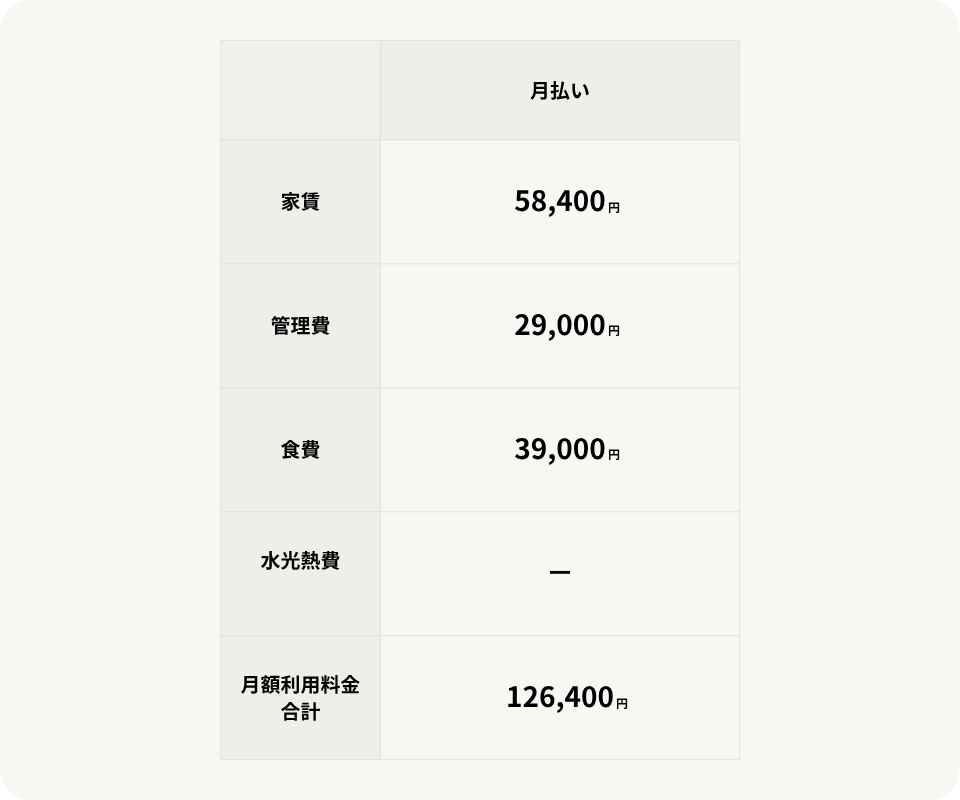Click the blank card area left of the table
Image resolution: width=960 pixels, height=800 pixels.
(110, 400)
